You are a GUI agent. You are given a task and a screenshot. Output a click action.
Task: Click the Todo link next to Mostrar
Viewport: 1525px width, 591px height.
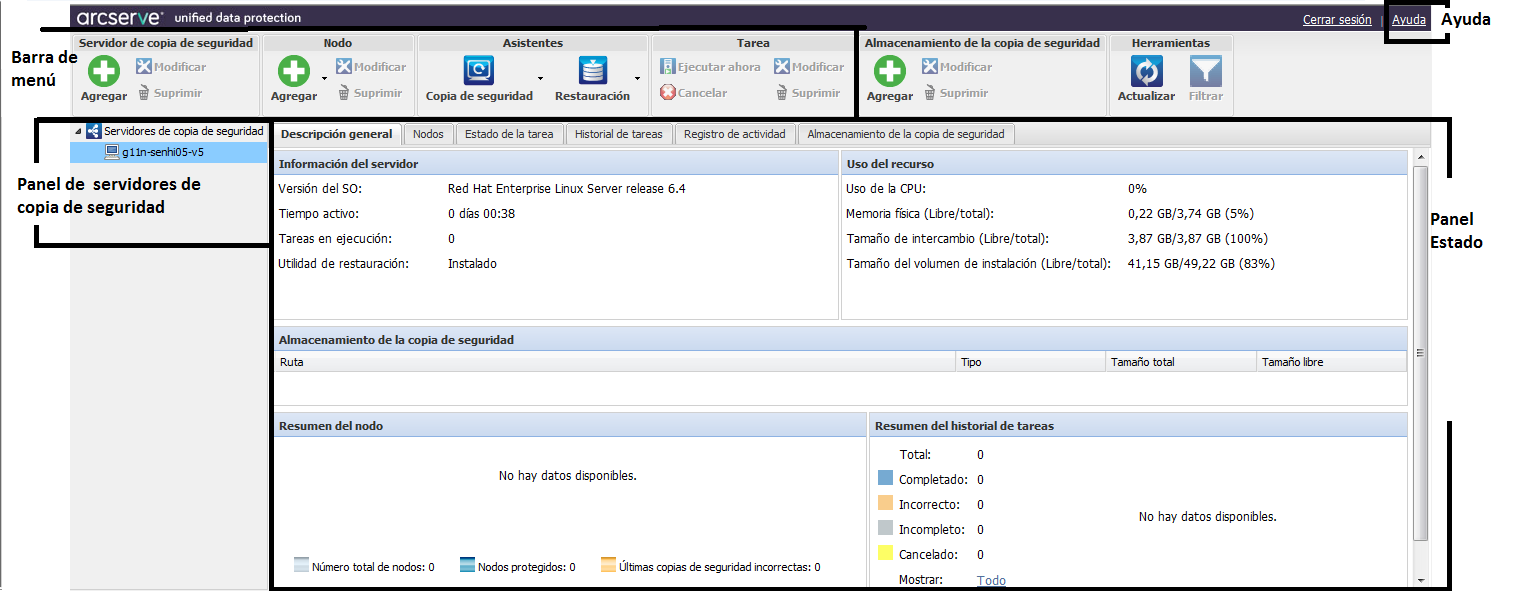pos(991,580)
